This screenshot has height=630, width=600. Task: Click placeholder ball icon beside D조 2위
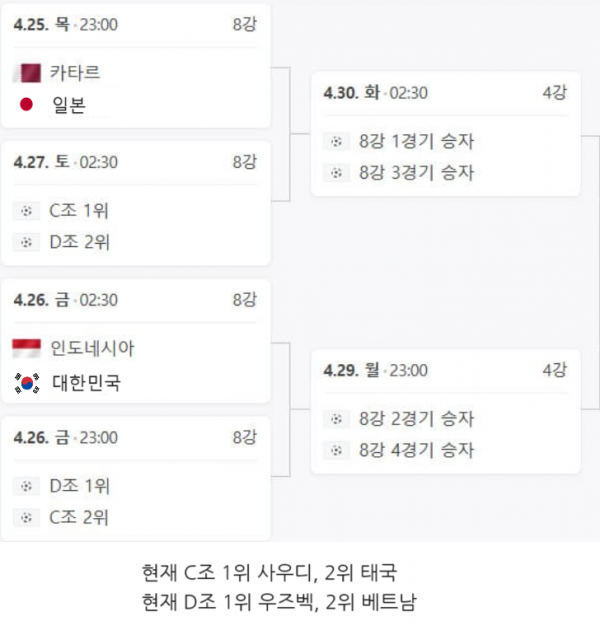pos(27,242)
